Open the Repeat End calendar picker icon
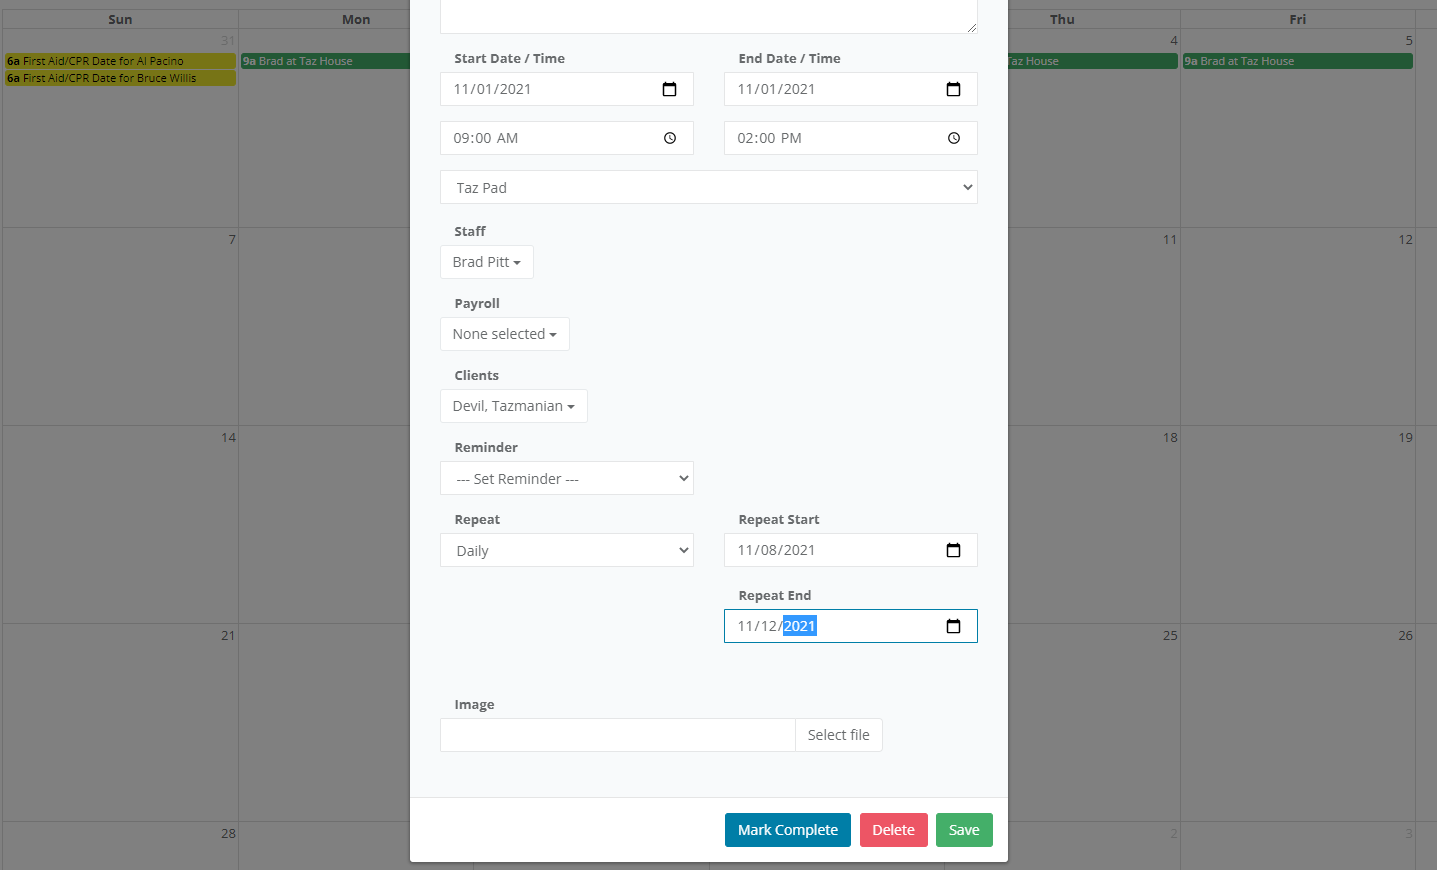1437x870 pixels. point(953,626)
